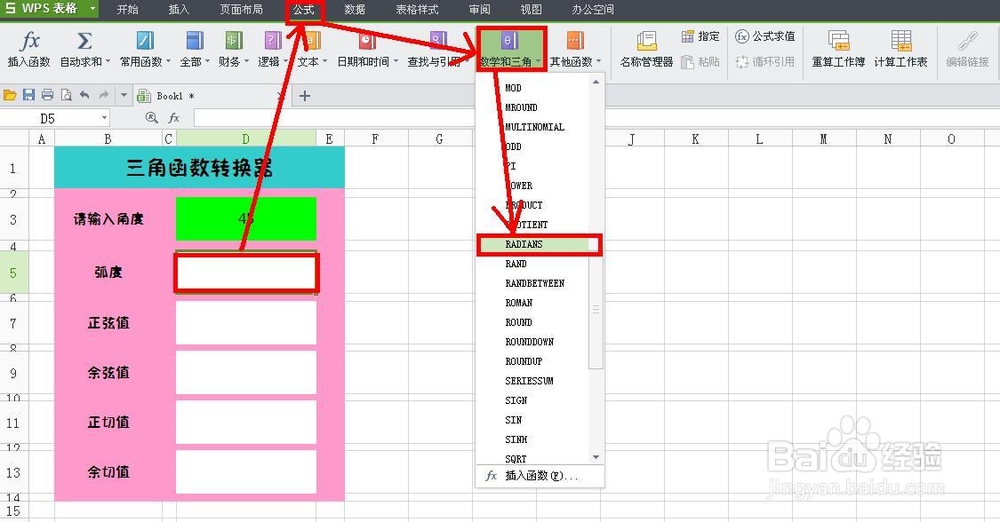Image resolution: width=1000 pixels, height=522 pixels.
Task: Open the name box D5 dropdown arrow
Action: pos(104,118)
